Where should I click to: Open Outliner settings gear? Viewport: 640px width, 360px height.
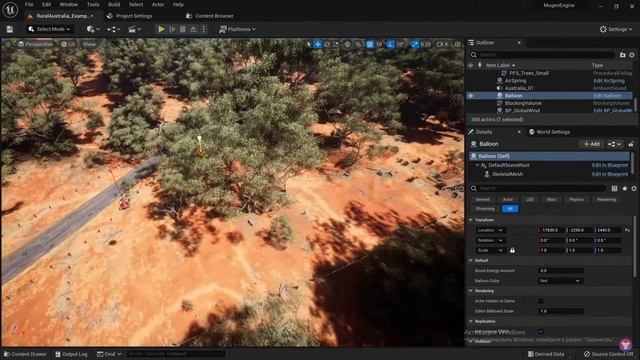tap(632, 55)
